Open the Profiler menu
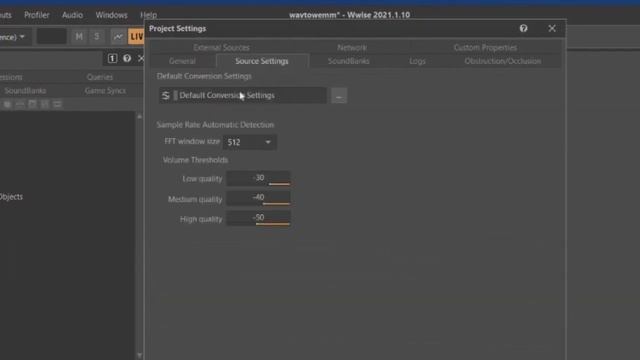640x360 pixels. tap(37, 15)
